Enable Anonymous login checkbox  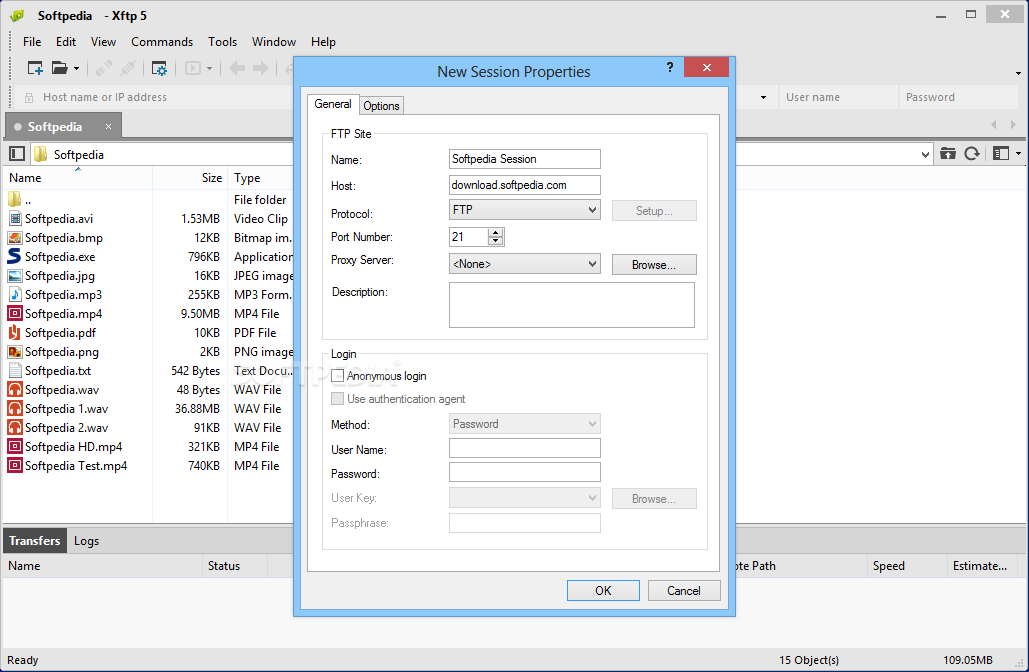[x=338, y=375]
